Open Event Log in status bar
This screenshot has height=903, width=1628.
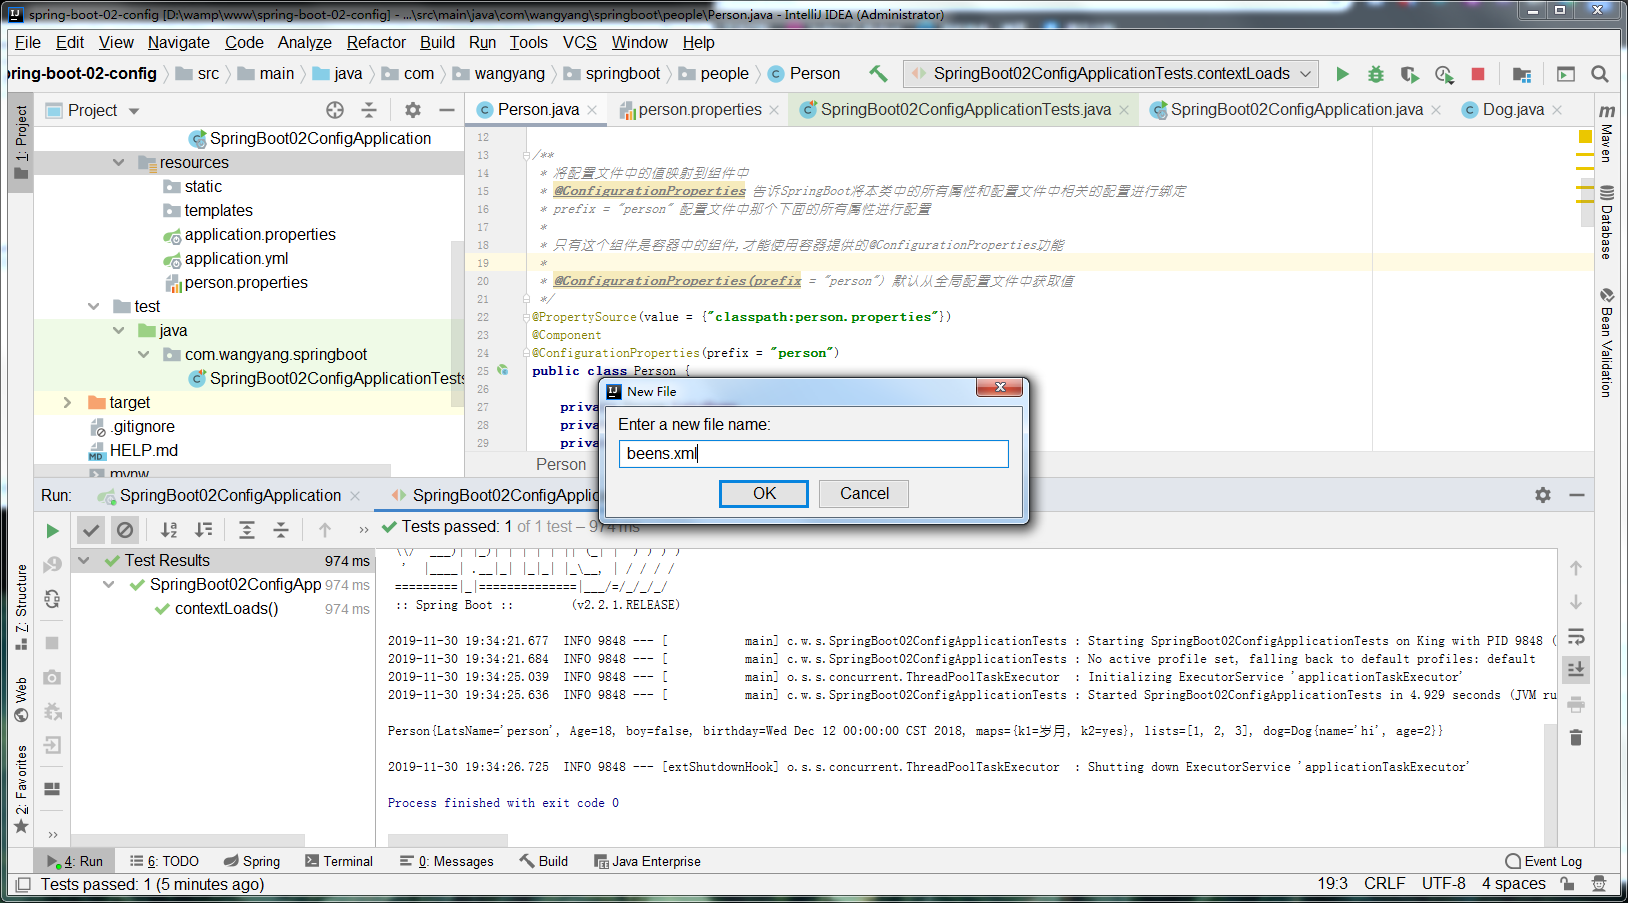(x=1544, y=861)
